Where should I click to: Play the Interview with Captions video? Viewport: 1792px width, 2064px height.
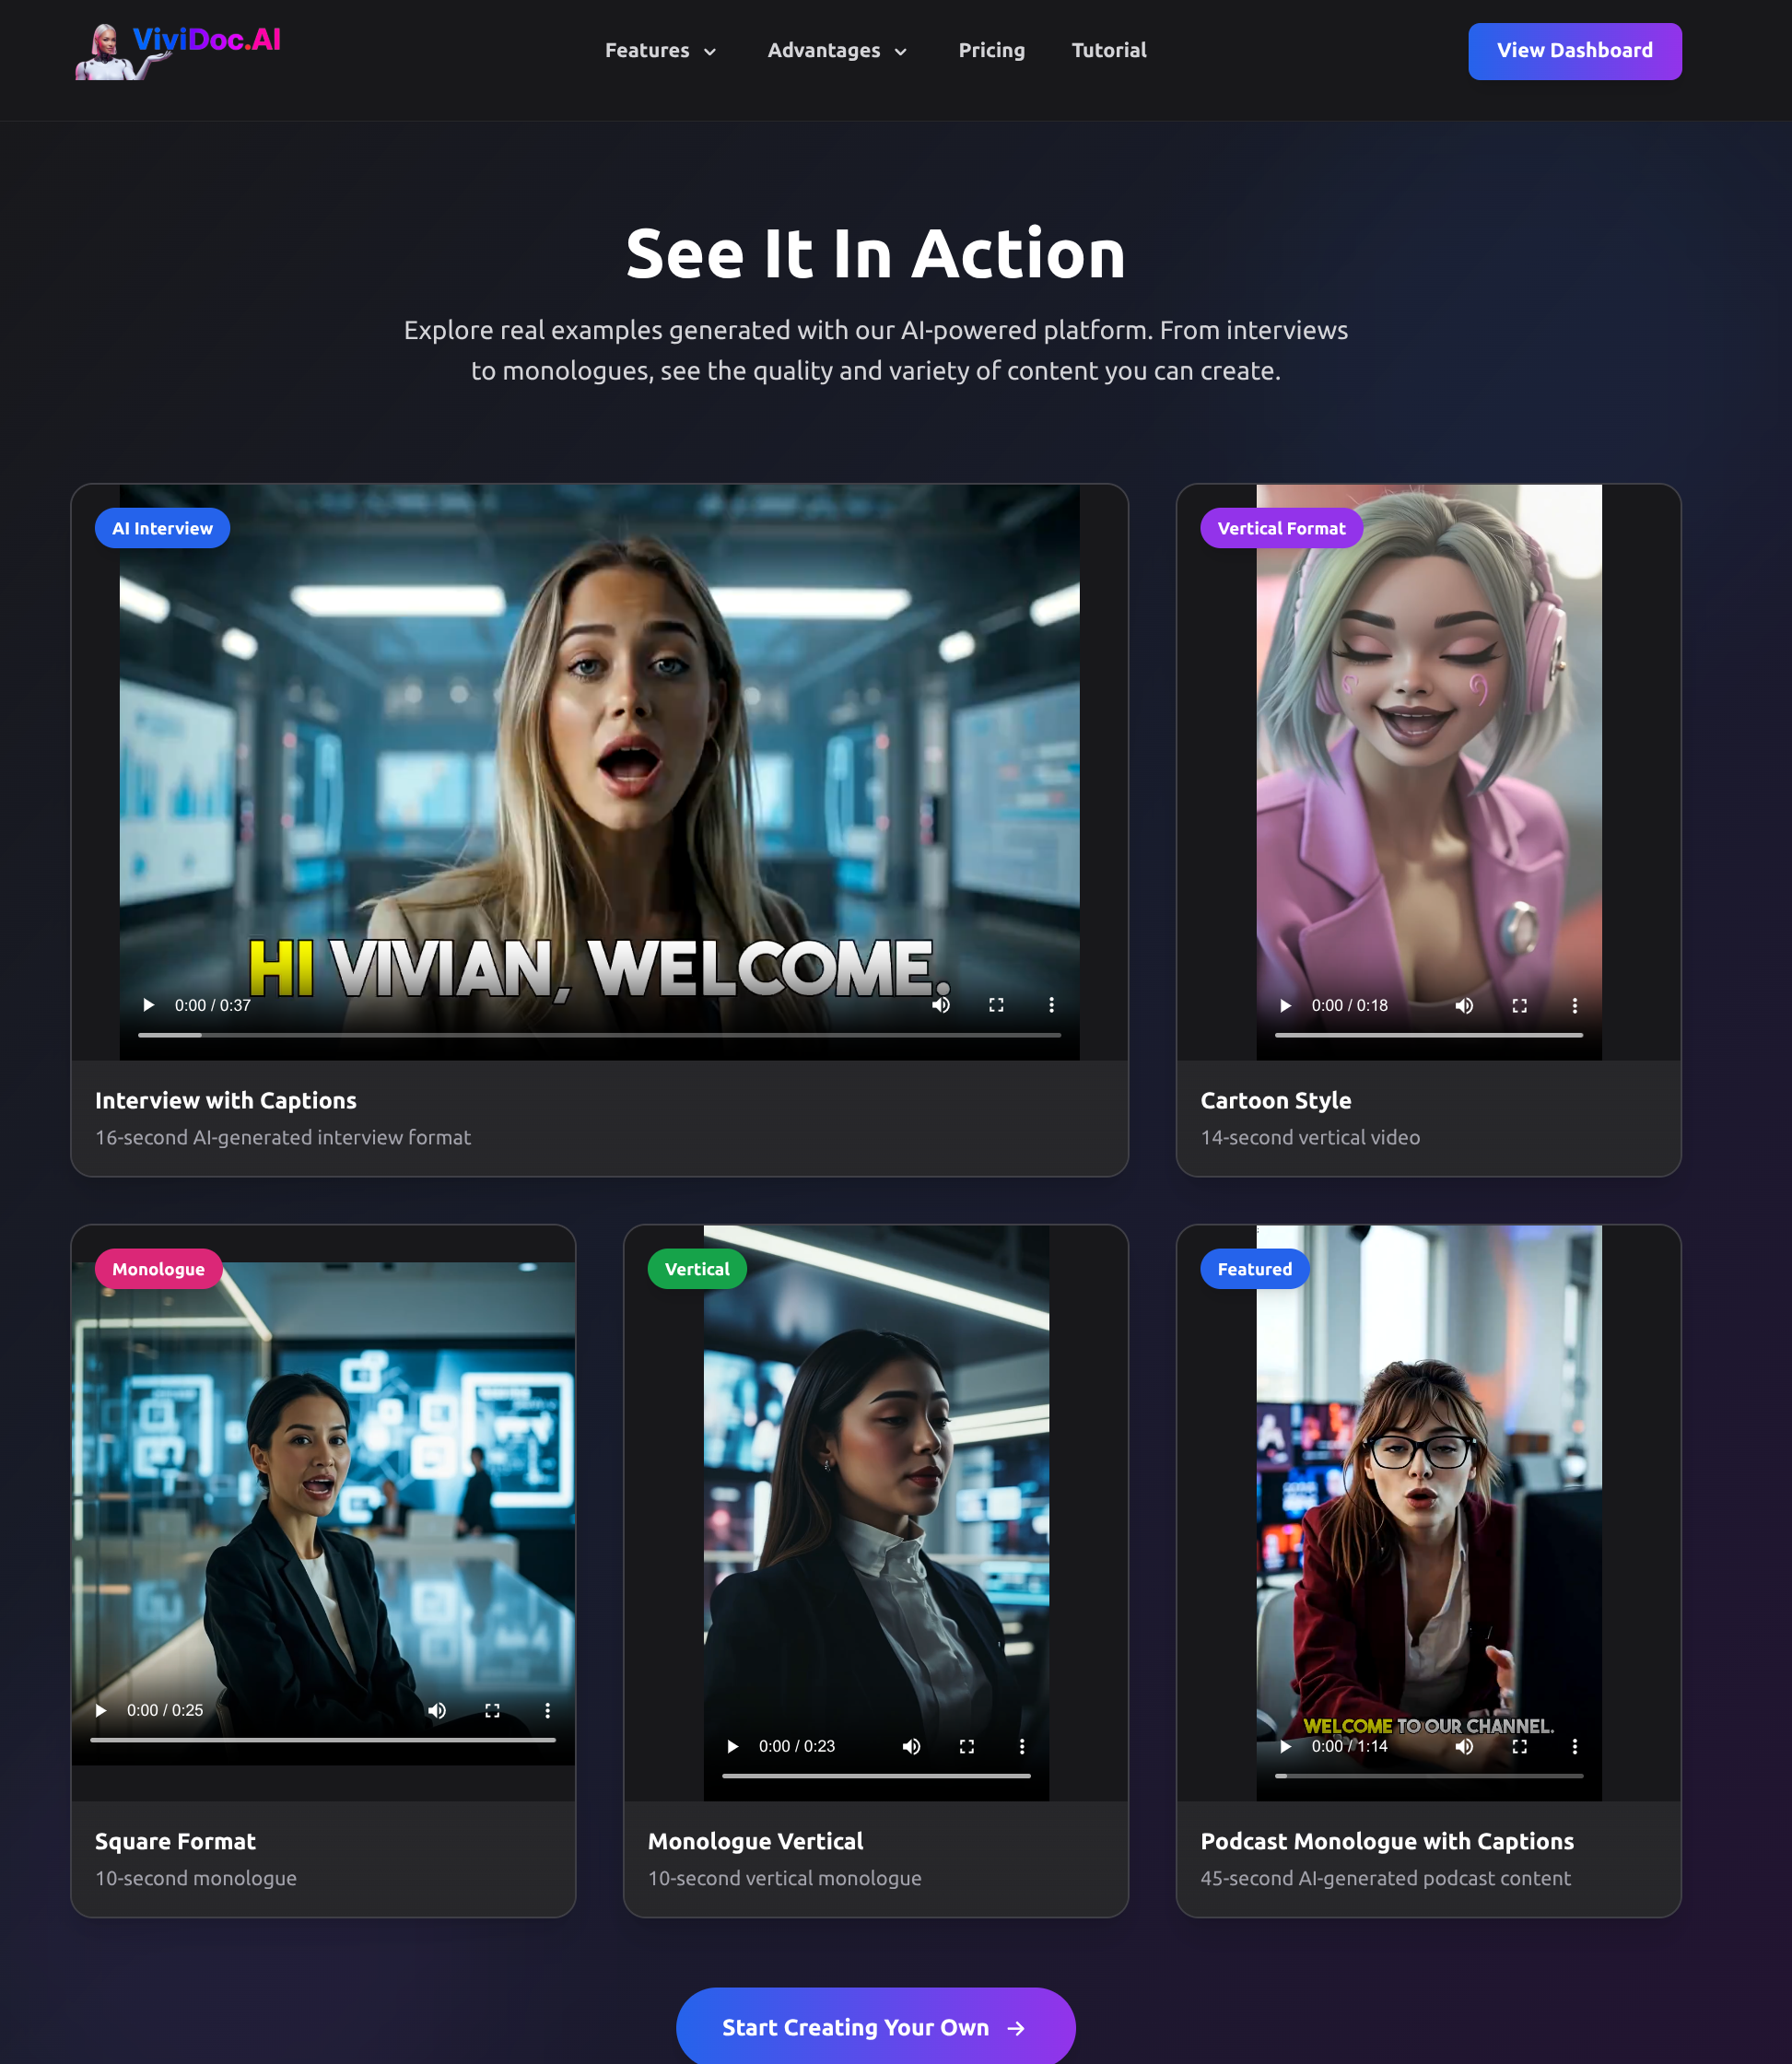(148, 1005)
